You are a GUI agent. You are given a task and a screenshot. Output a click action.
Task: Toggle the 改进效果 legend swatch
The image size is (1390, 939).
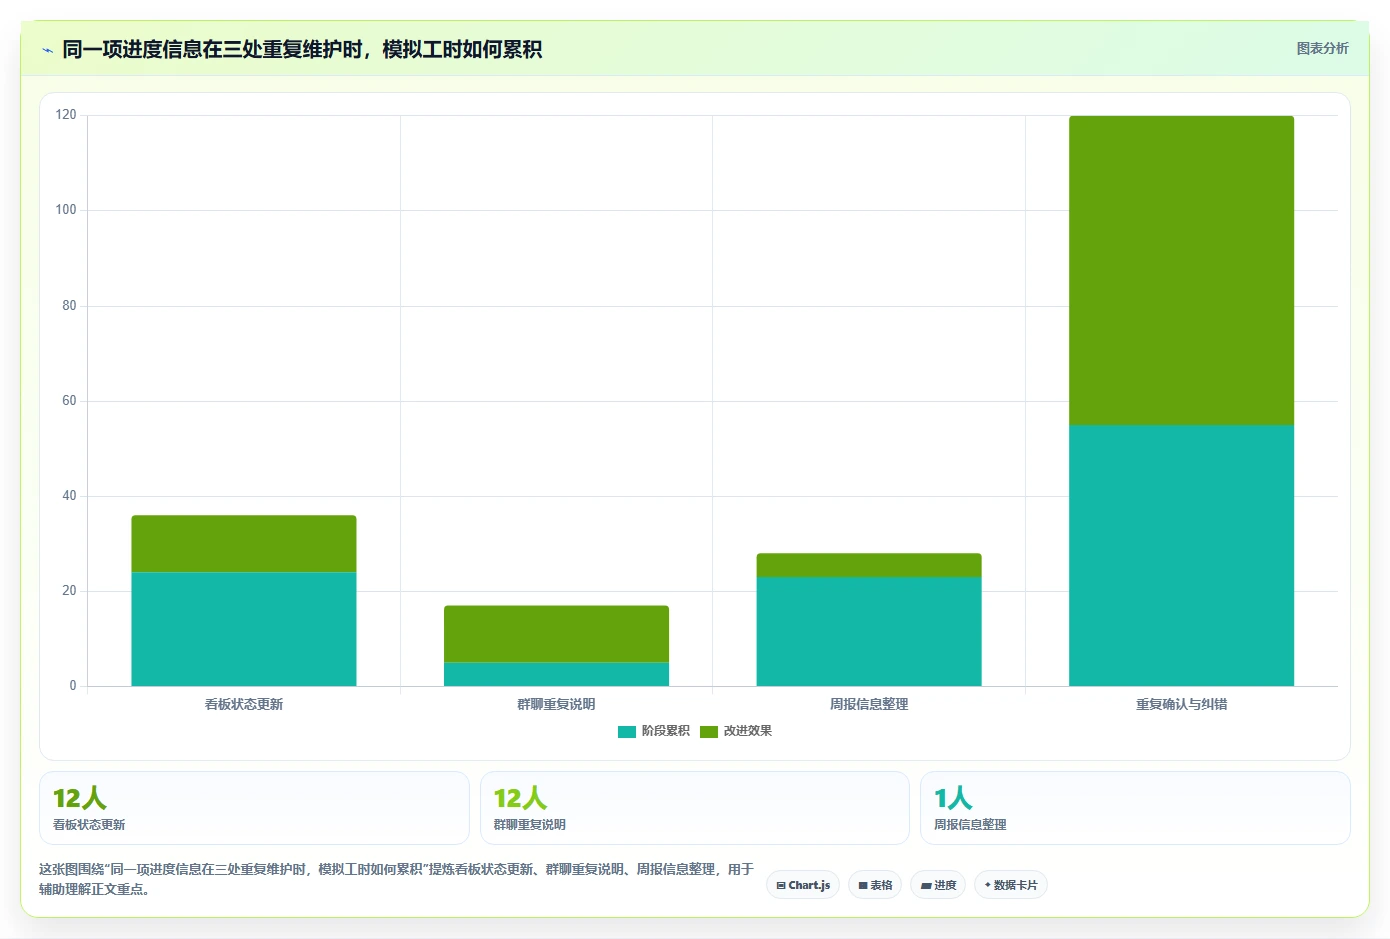[x=709, y=731]
